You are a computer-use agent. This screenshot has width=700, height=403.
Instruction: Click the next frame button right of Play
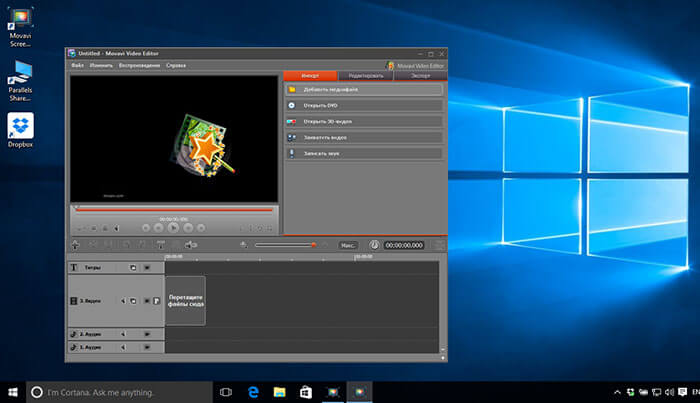(188, 228)
